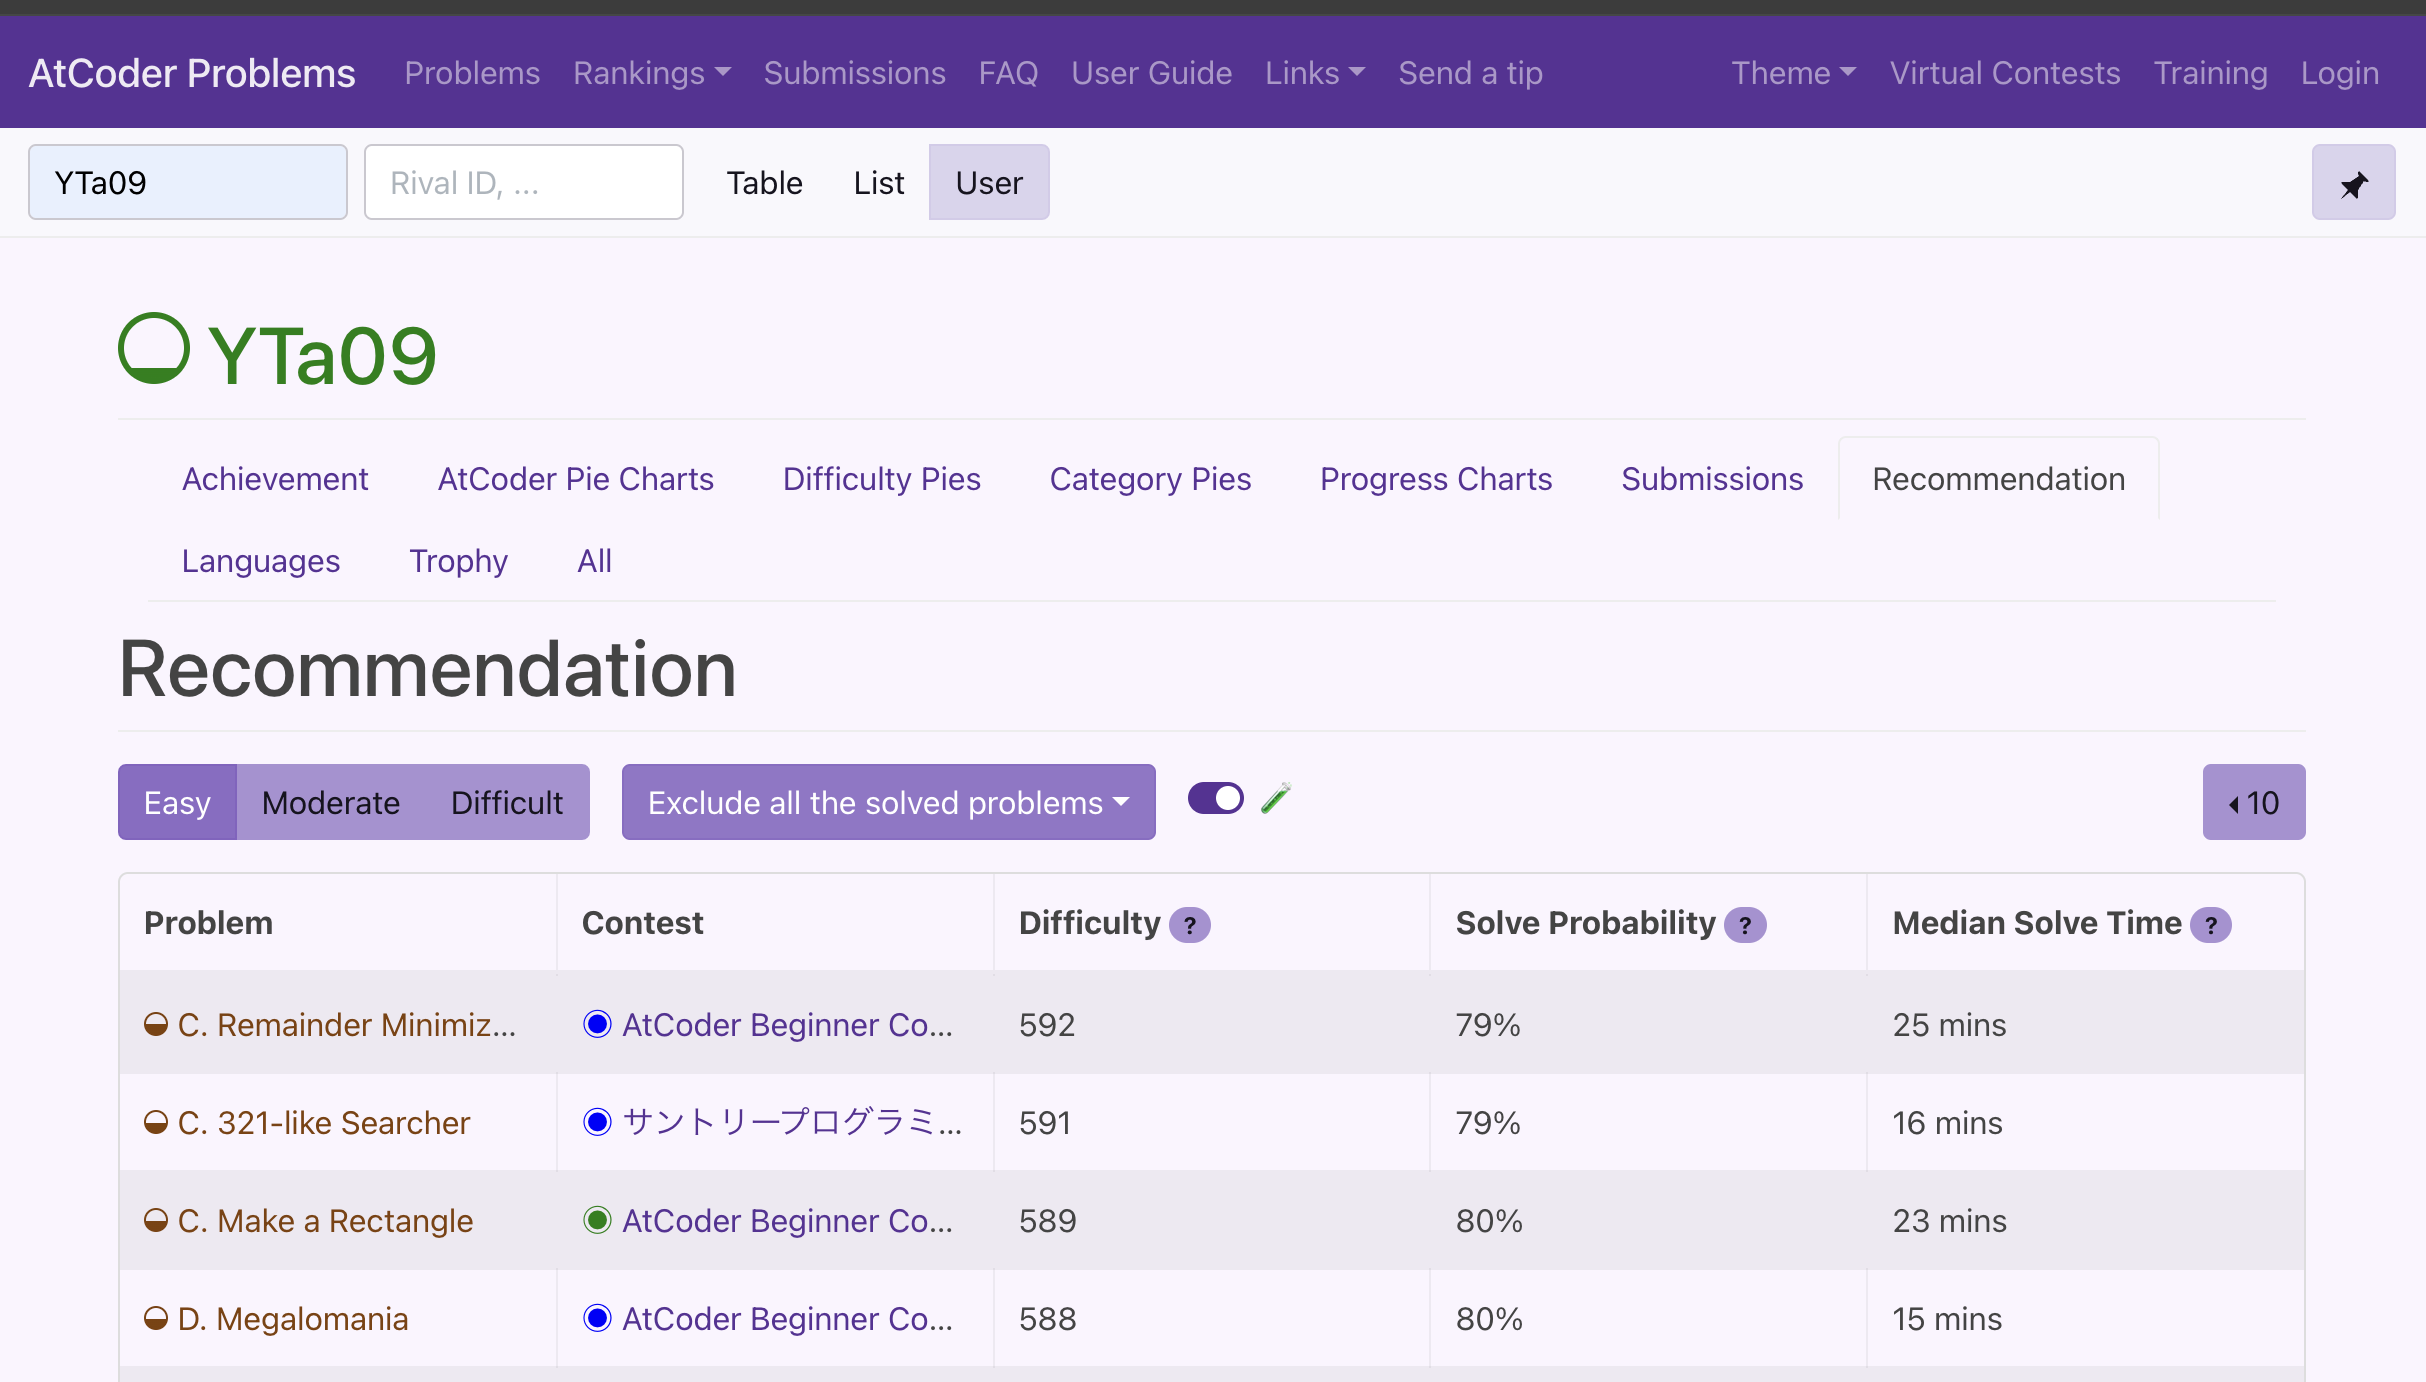Click the Solve Probability help icon
The height and width of the screenshot is (1382, 2426).
1745,925
